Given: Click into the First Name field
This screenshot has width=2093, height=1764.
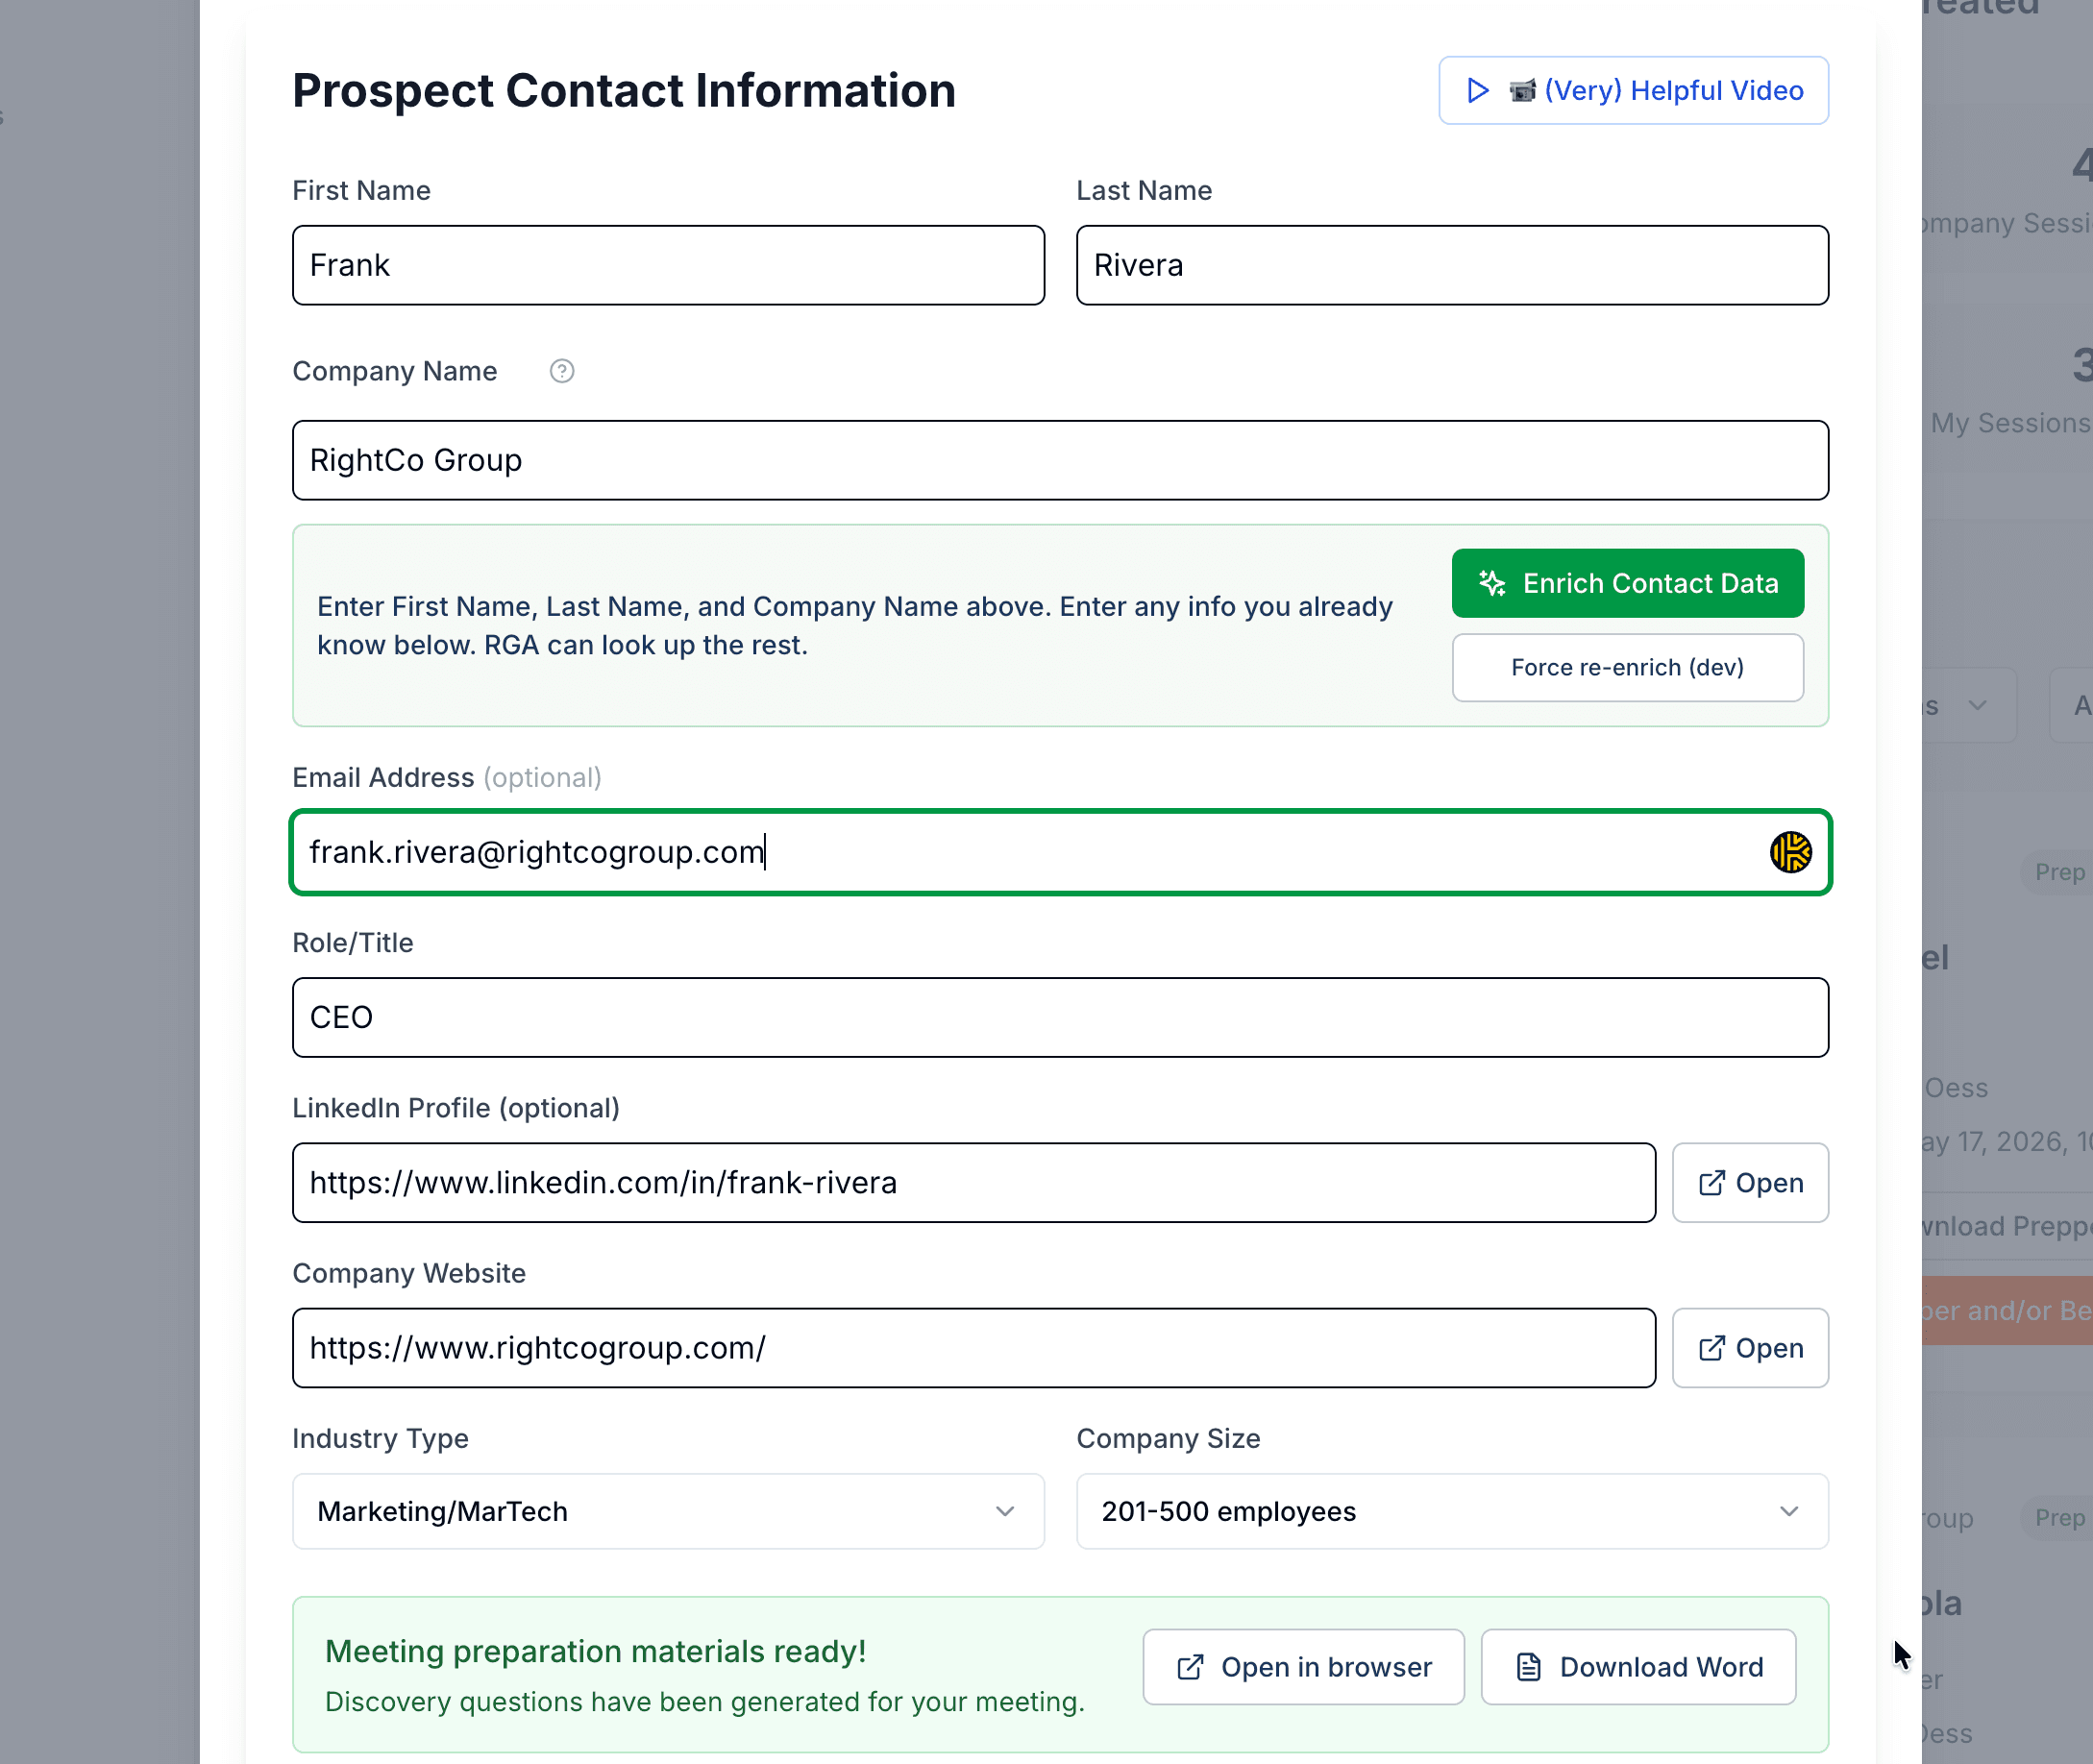Looking at the screenshot, I should coord(668,265).
